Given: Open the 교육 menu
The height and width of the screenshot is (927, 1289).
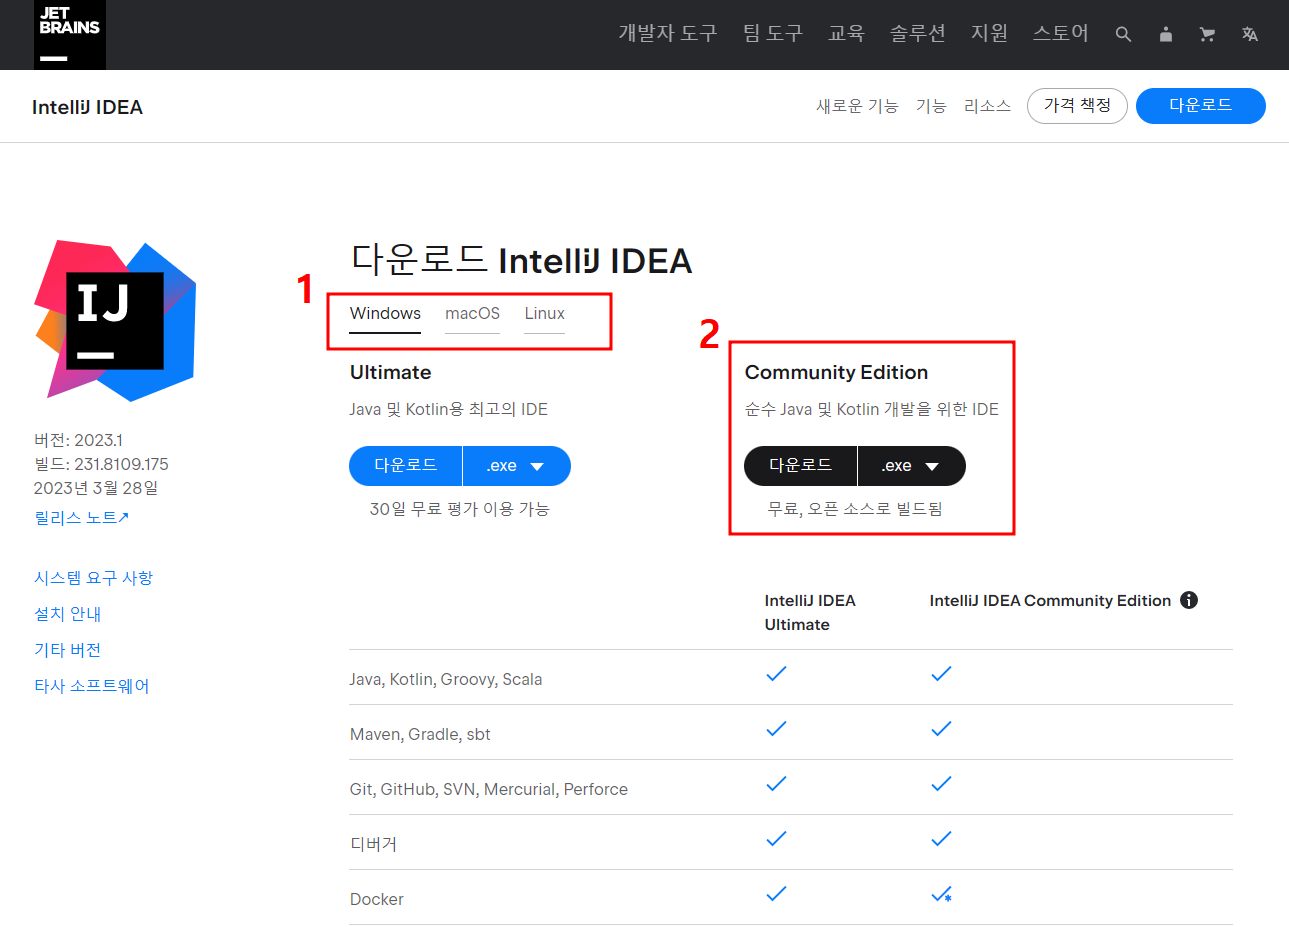Looking at the screenshot, I should pyautogui.click(x=846, y=33).
